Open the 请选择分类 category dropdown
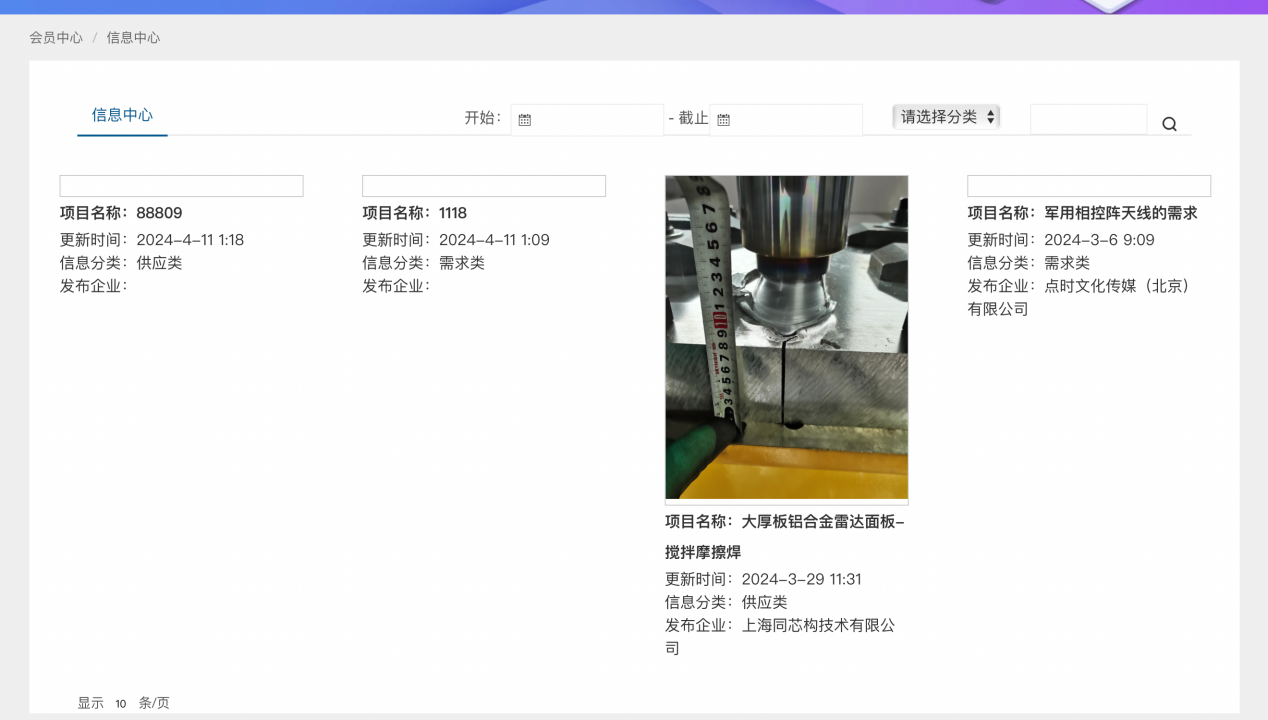Viewport: 1268px width, 720px height. pyautogui.click(x=946, y=117)
